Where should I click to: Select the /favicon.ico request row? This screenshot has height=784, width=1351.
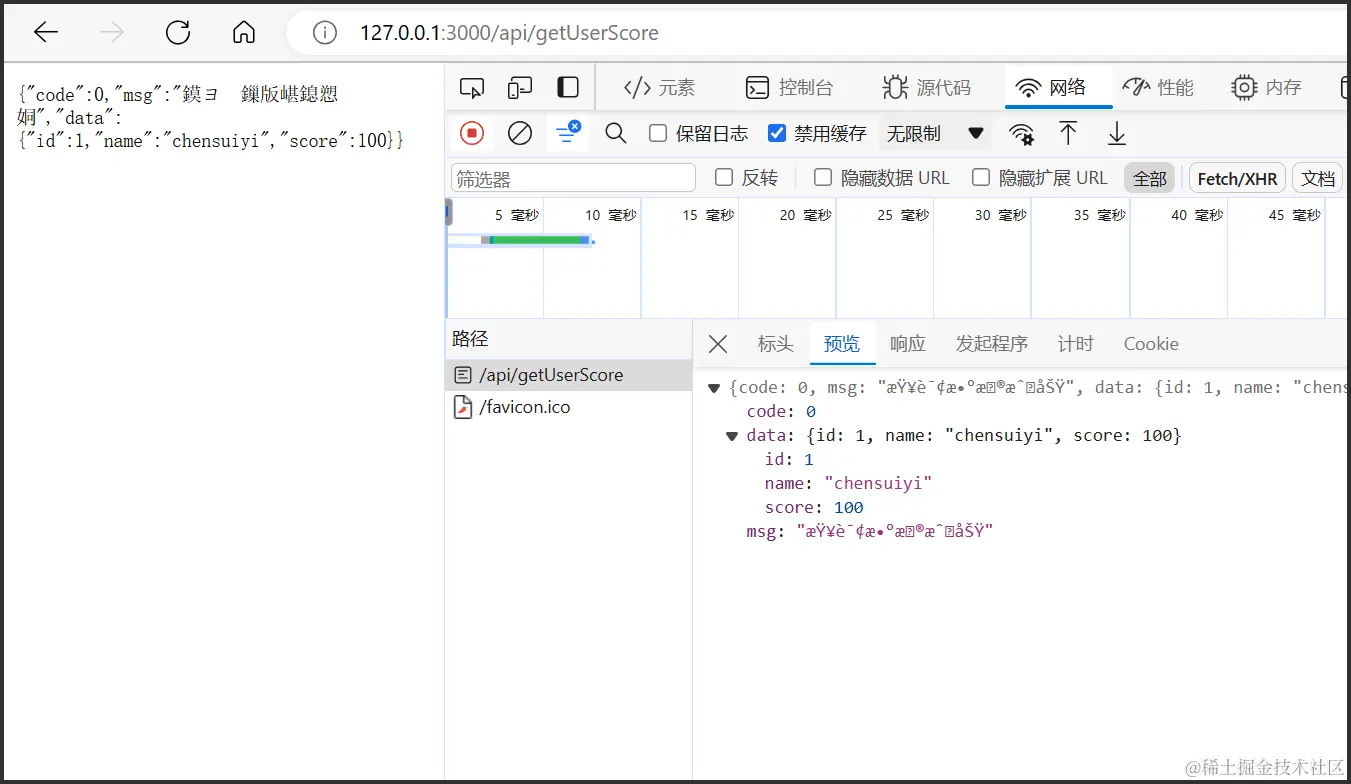coord(568,407)
